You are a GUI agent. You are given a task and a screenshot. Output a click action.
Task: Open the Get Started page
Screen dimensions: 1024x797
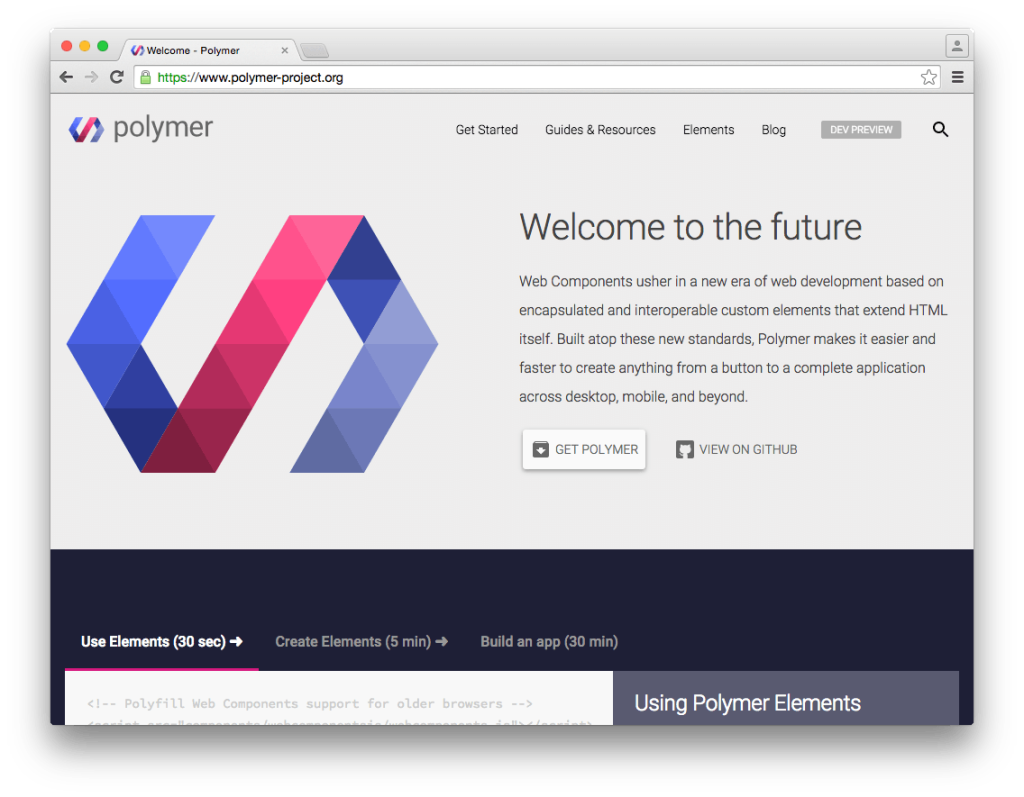point(486,129)
